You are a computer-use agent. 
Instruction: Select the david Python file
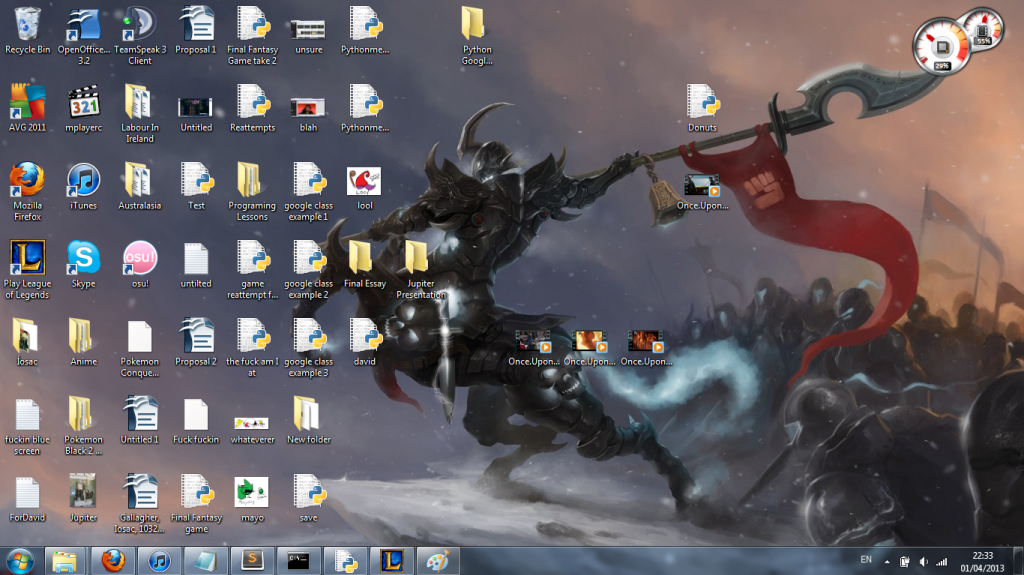click(365, 336)
